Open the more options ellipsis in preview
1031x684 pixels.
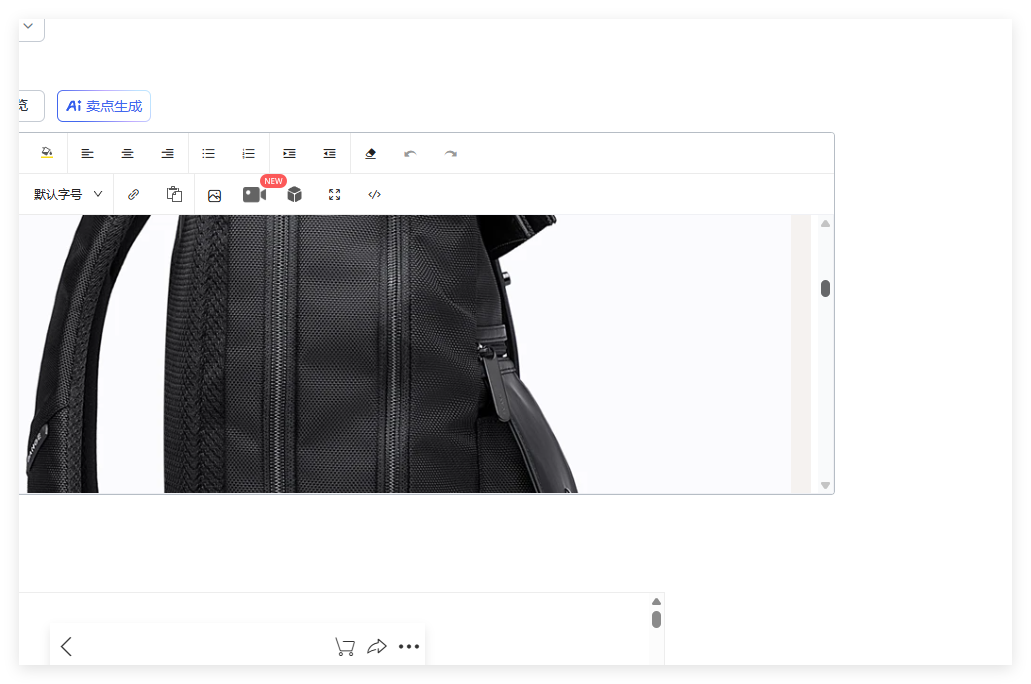[x=409, y=647]
